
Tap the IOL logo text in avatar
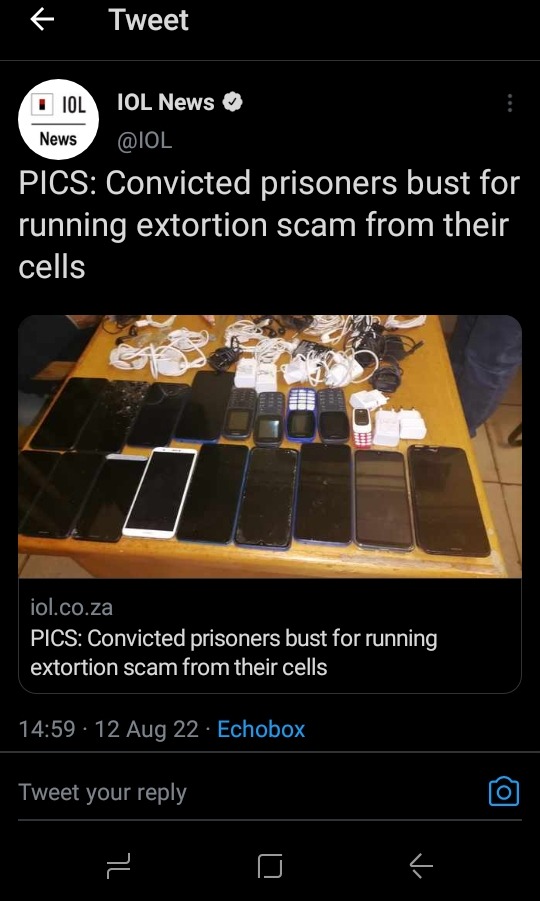(73, 105)
